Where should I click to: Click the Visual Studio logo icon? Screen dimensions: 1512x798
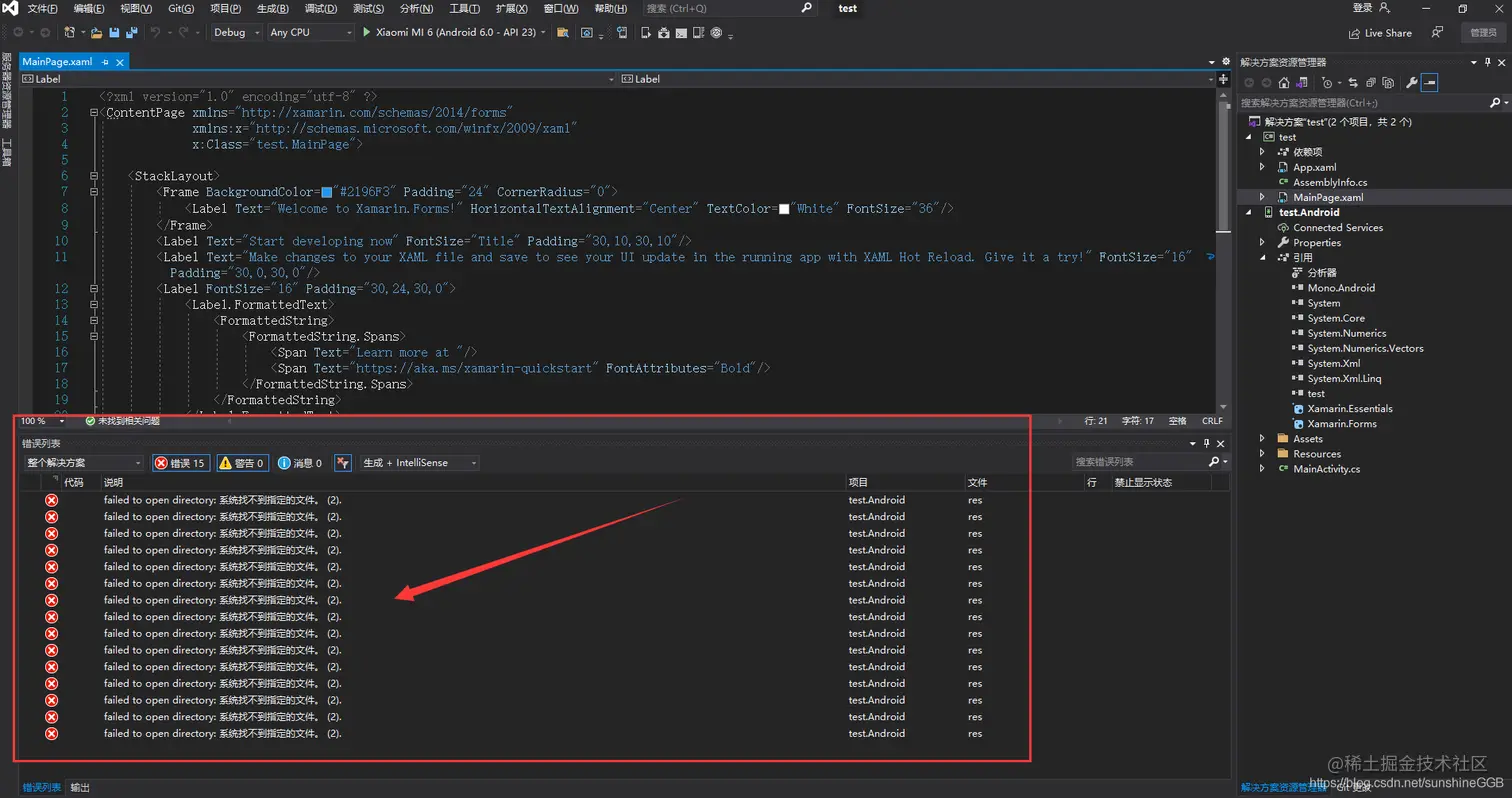click(x=9, y=8)
